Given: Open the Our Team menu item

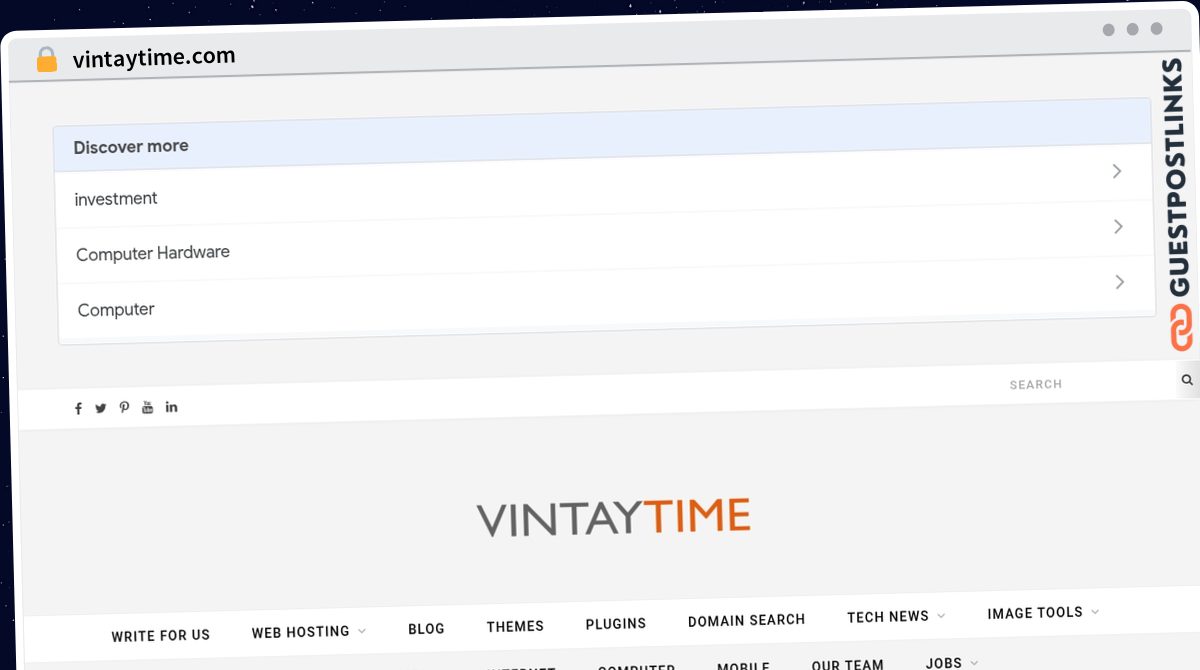Looking at the screenshot, I should (x=848, y=665).
